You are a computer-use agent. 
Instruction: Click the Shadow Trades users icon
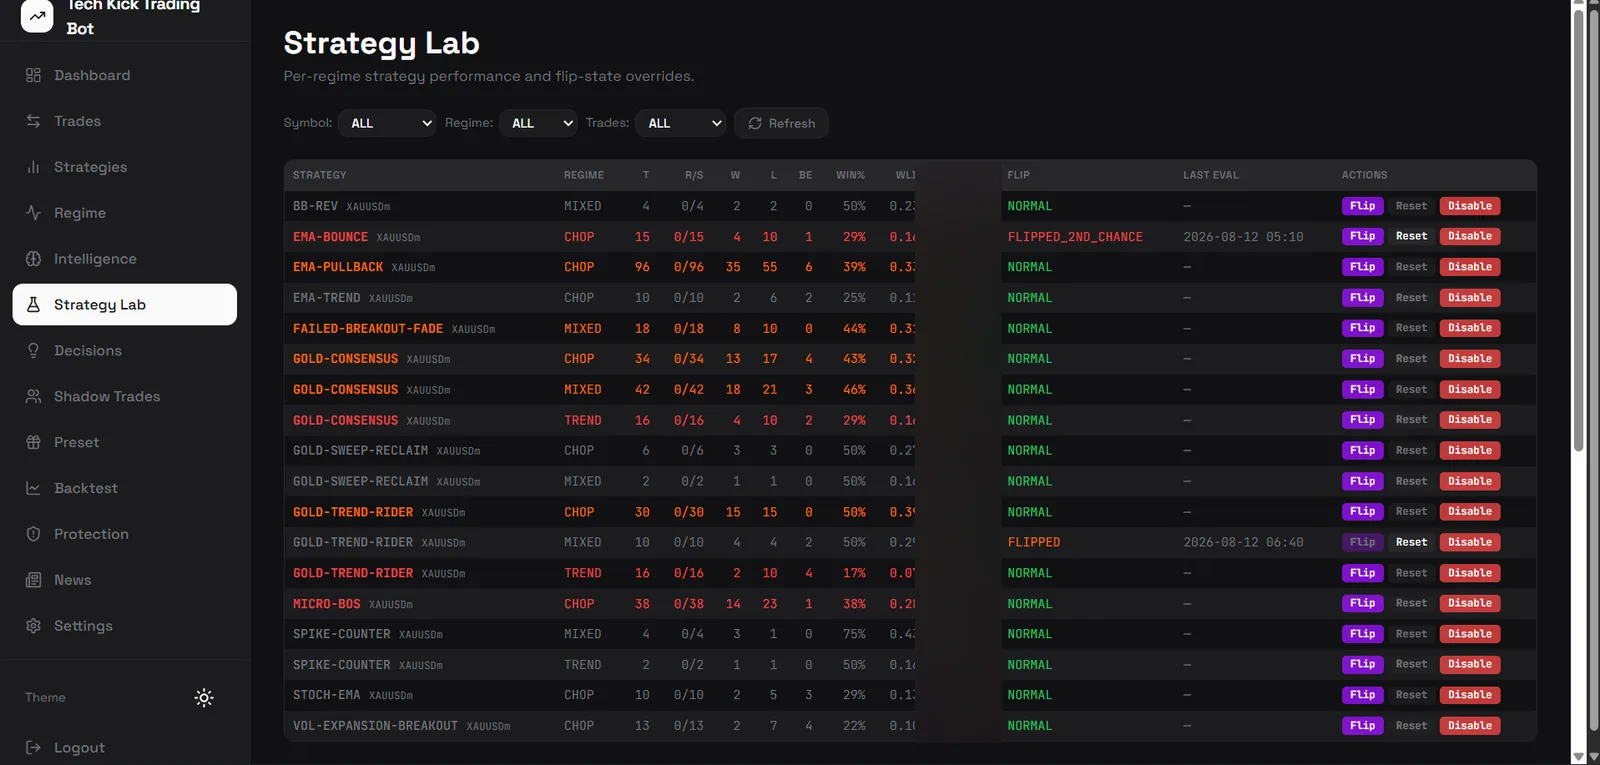click(x=33, y=397)
